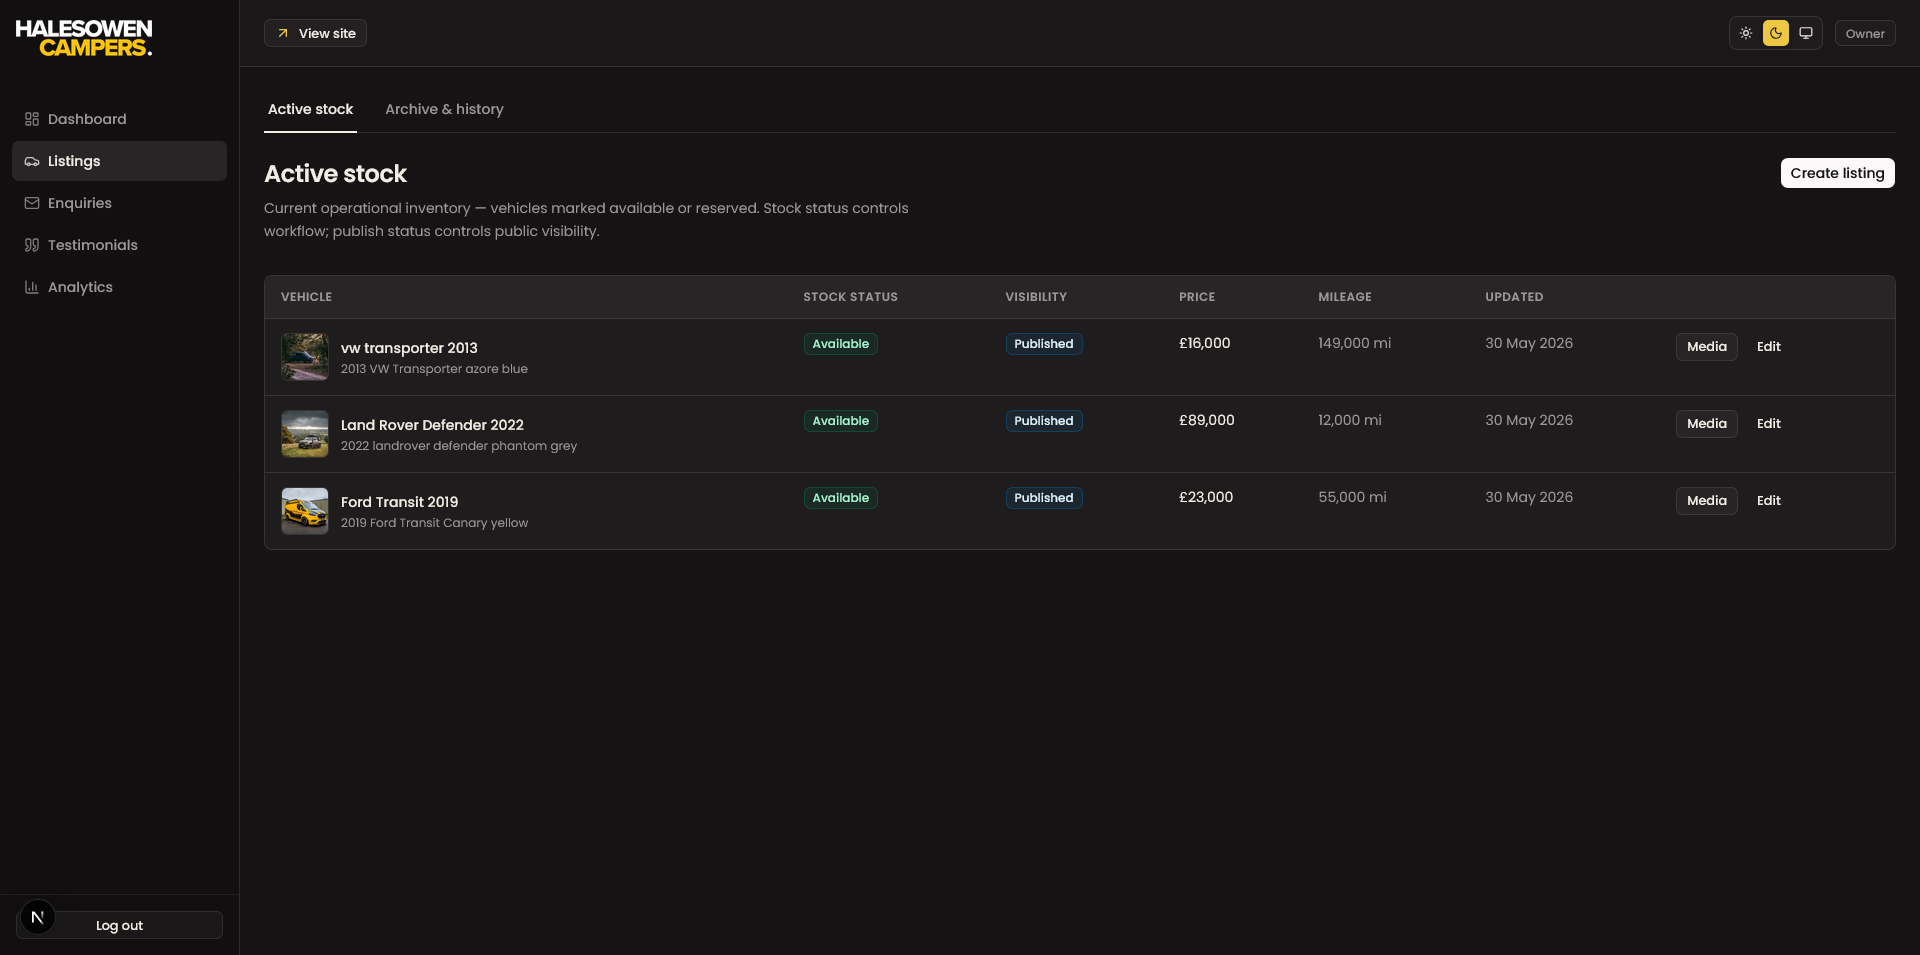1920x955 pixels.
Task: Click the 12,000 mi mileage
Action: (x=1349, y=420)
